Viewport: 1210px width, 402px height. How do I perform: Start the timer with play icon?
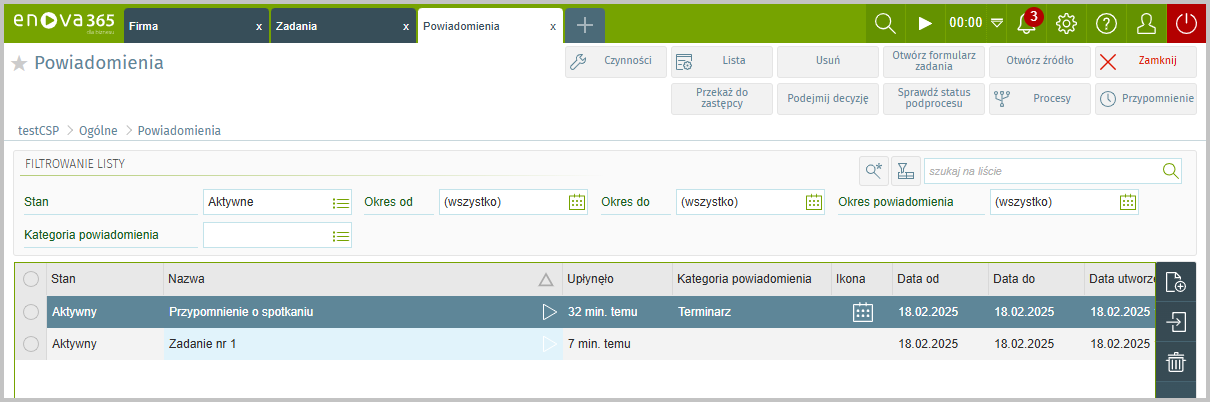[x=923, y=23]
